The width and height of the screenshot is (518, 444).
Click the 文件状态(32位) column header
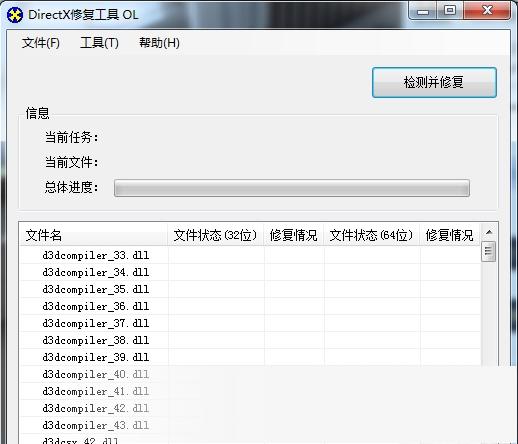pos(216,235)
